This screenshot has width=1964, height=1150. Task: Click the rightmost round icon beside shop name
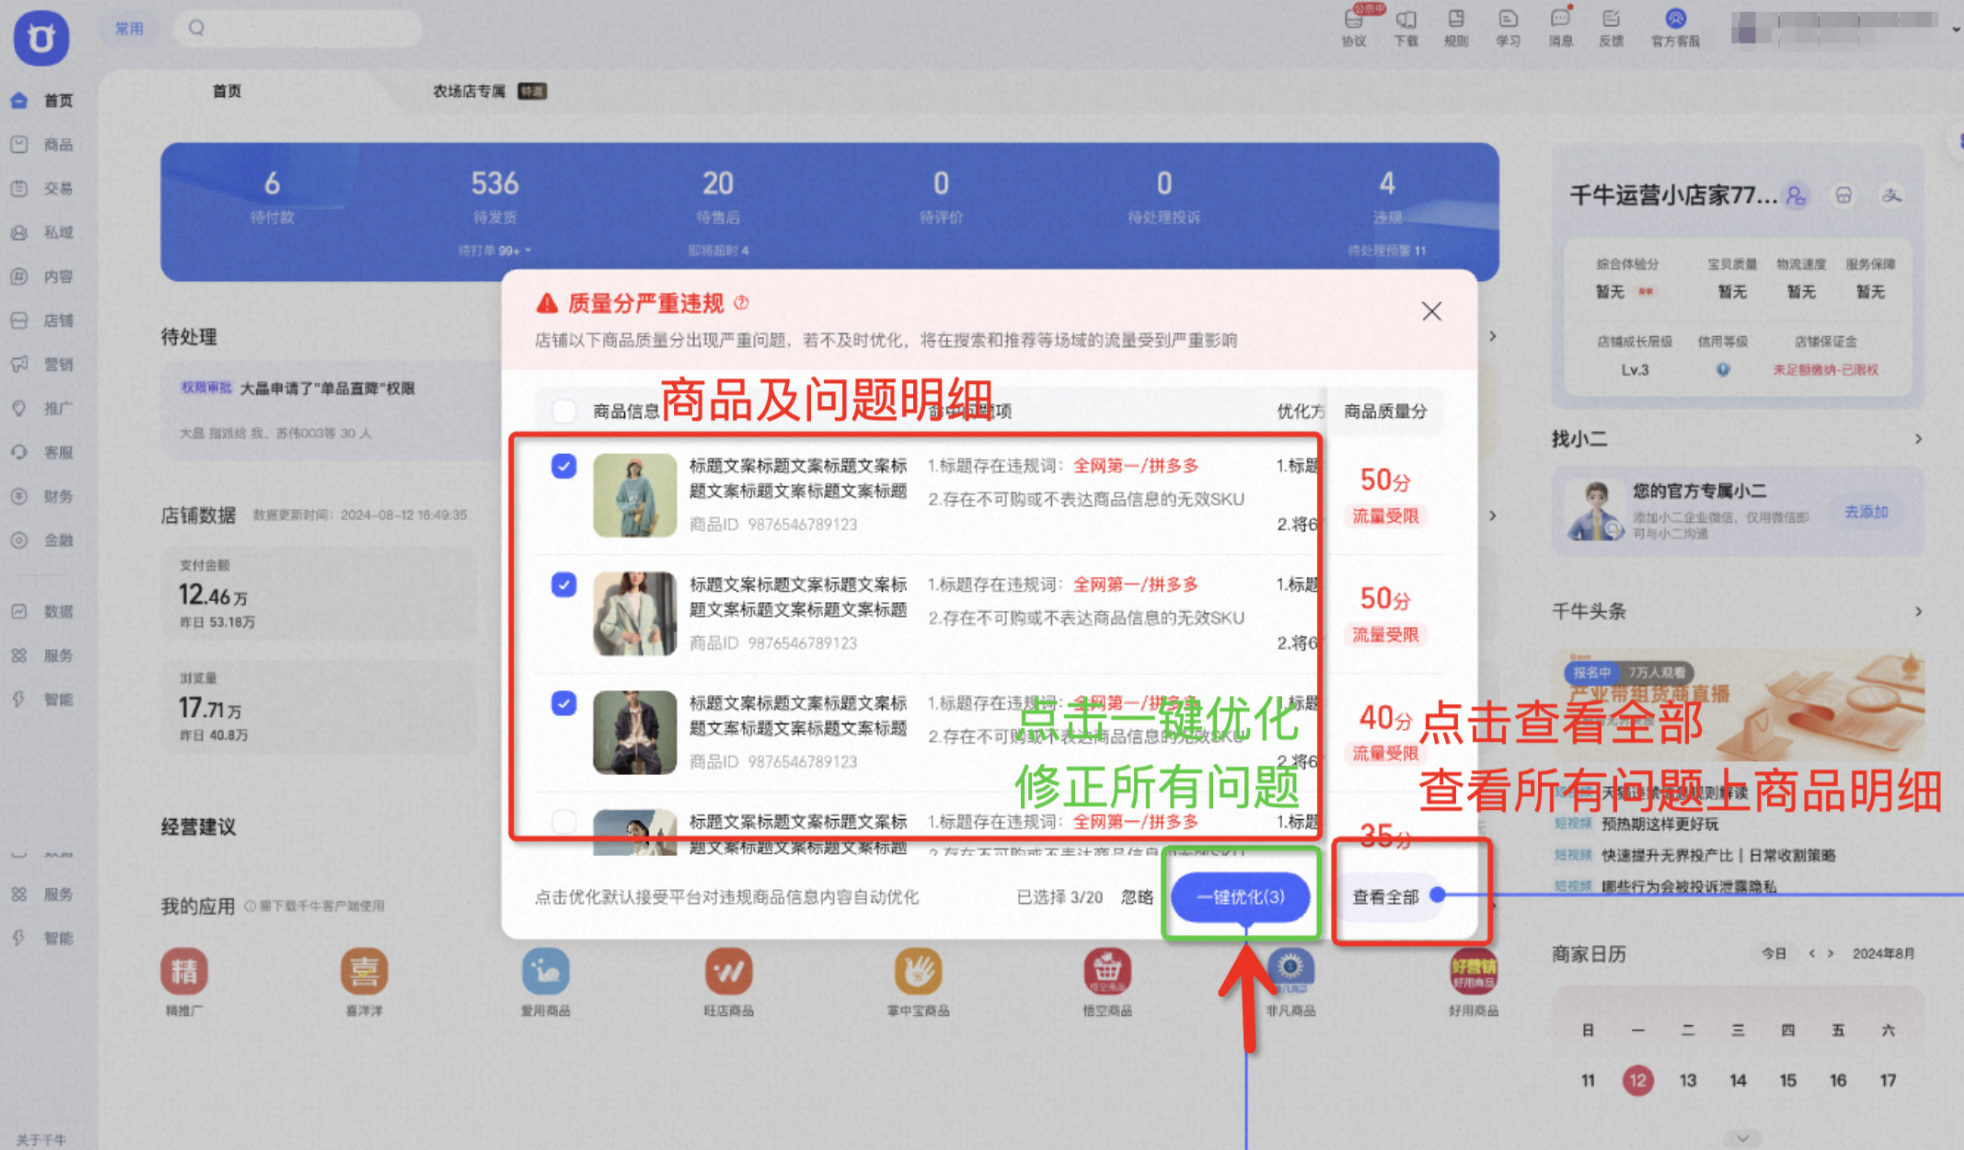pyautogui.click(x=1891, y=196)
